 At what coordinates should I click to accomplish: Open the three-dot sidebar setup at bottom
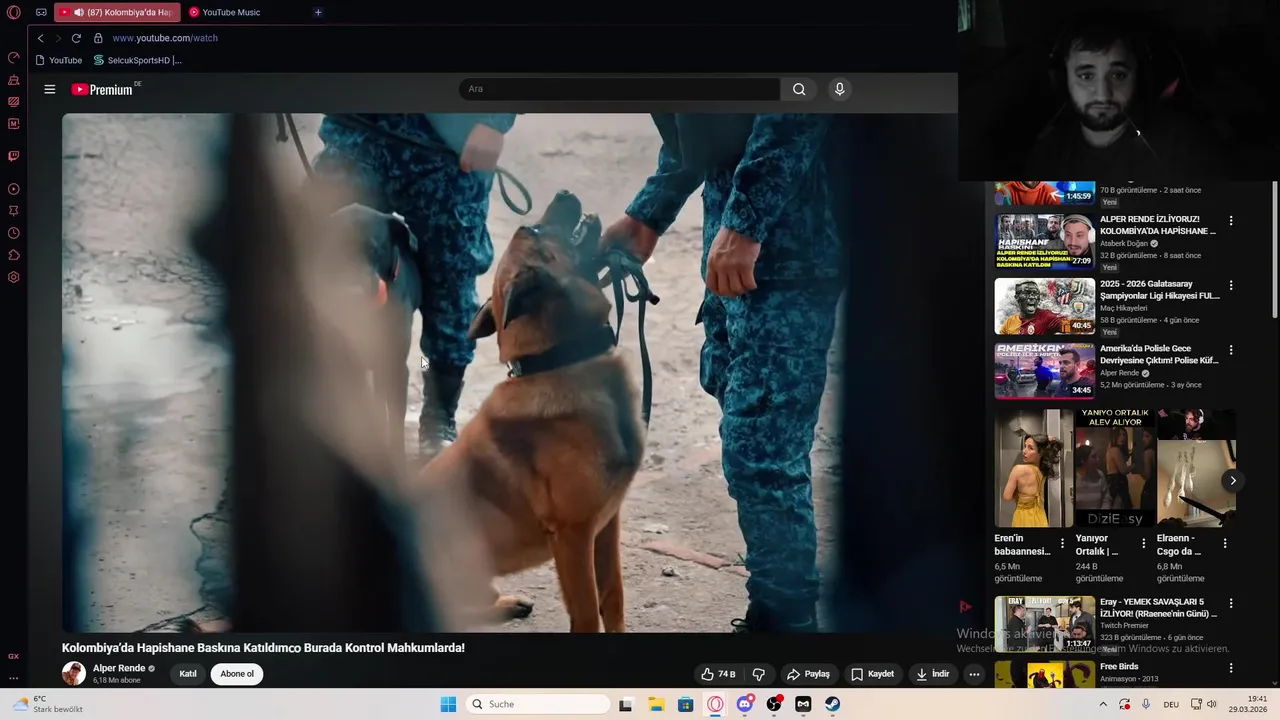point(14,678)
